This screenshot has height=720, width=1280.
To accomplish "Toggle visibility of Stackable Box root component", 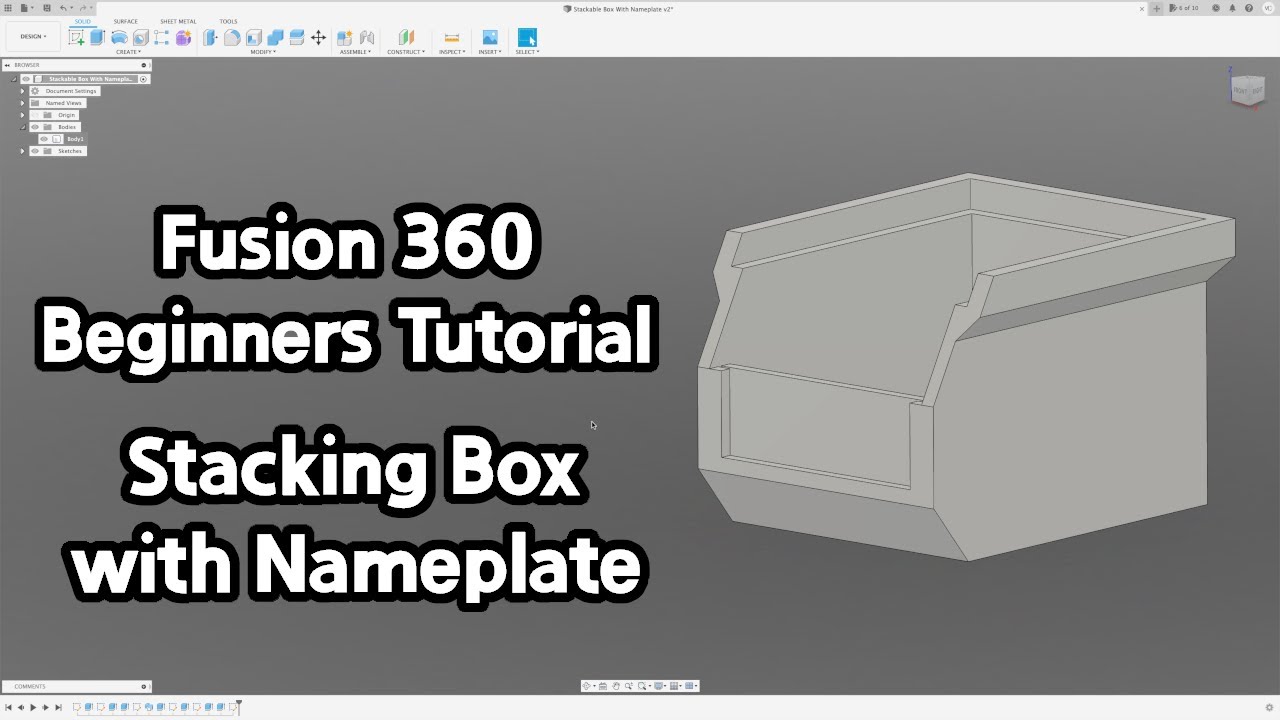I will 26,79.
